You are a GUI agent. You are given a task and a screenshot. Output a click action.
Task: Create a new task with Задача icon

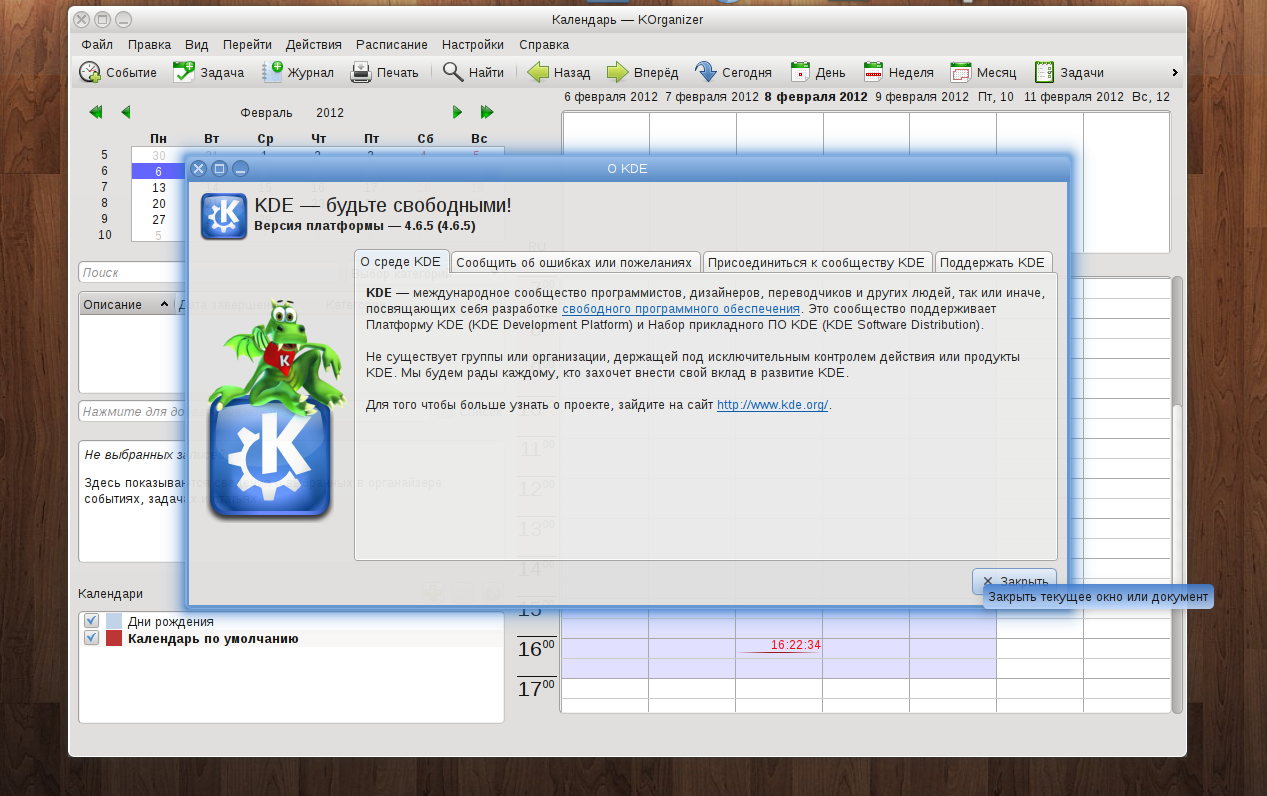point(184,72)
